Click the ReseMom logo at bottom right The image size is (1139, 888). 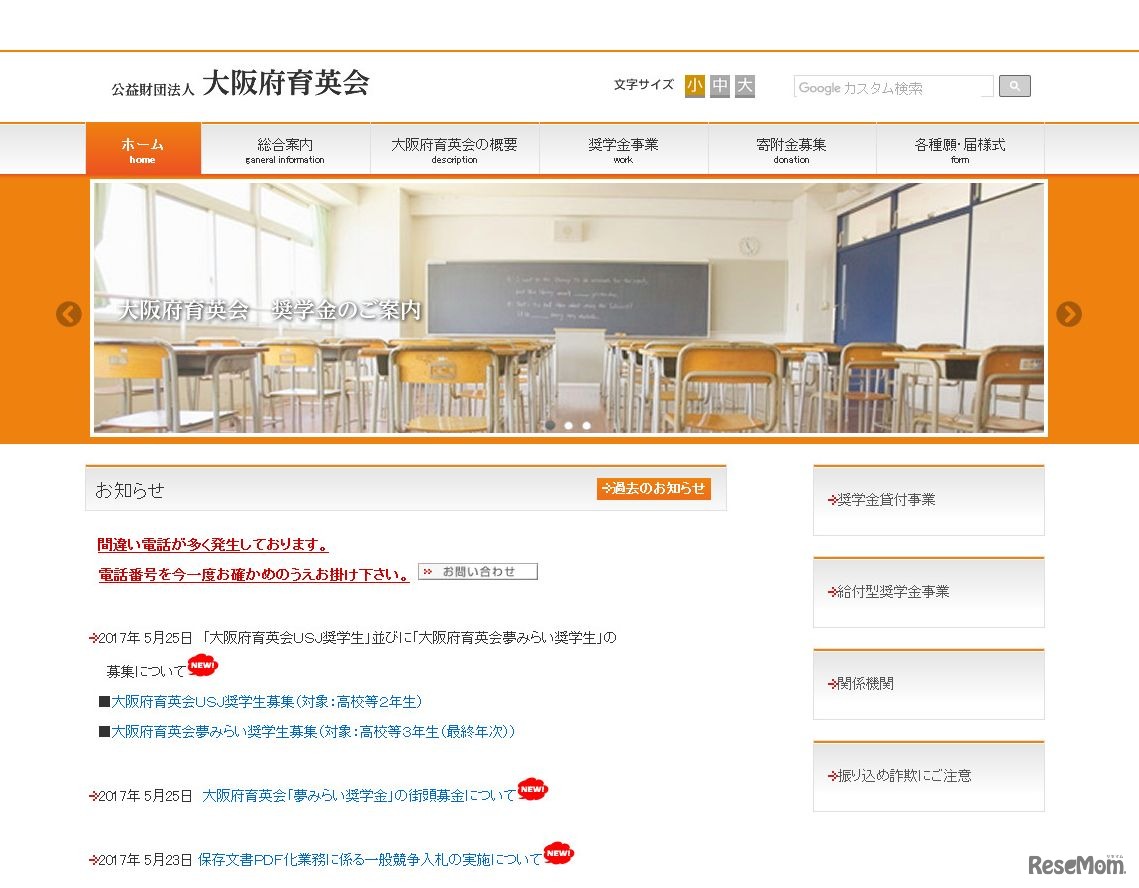pyautogui.click(x=1076, y=862)
